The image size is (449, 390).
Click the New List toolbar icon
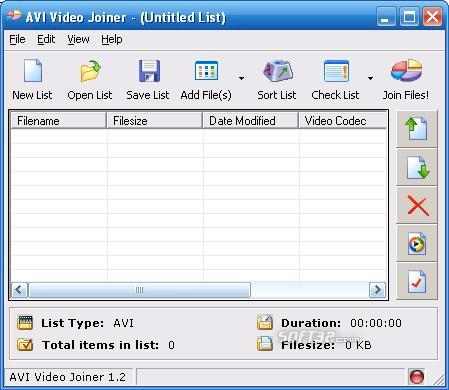coord(33,71)
